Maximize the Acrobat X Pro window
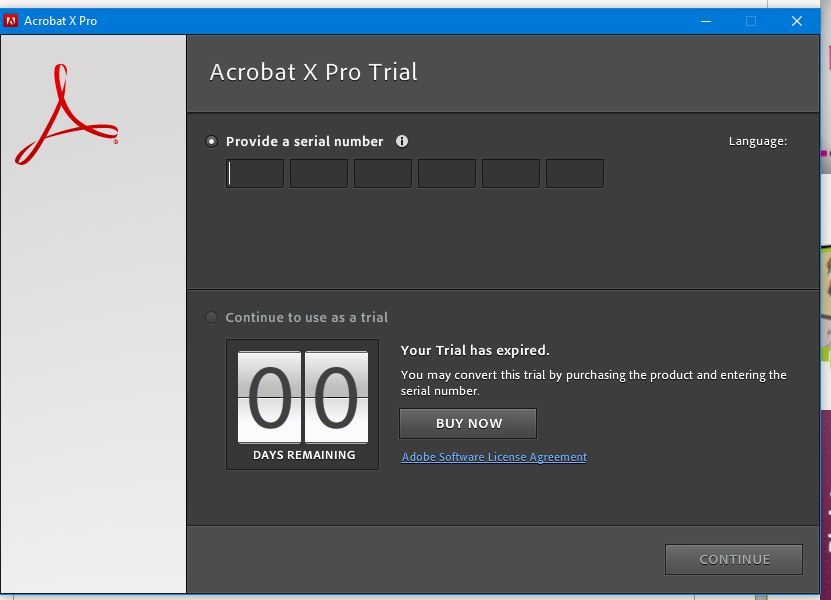This screenshot has width=831, height=600. [751, 21]
